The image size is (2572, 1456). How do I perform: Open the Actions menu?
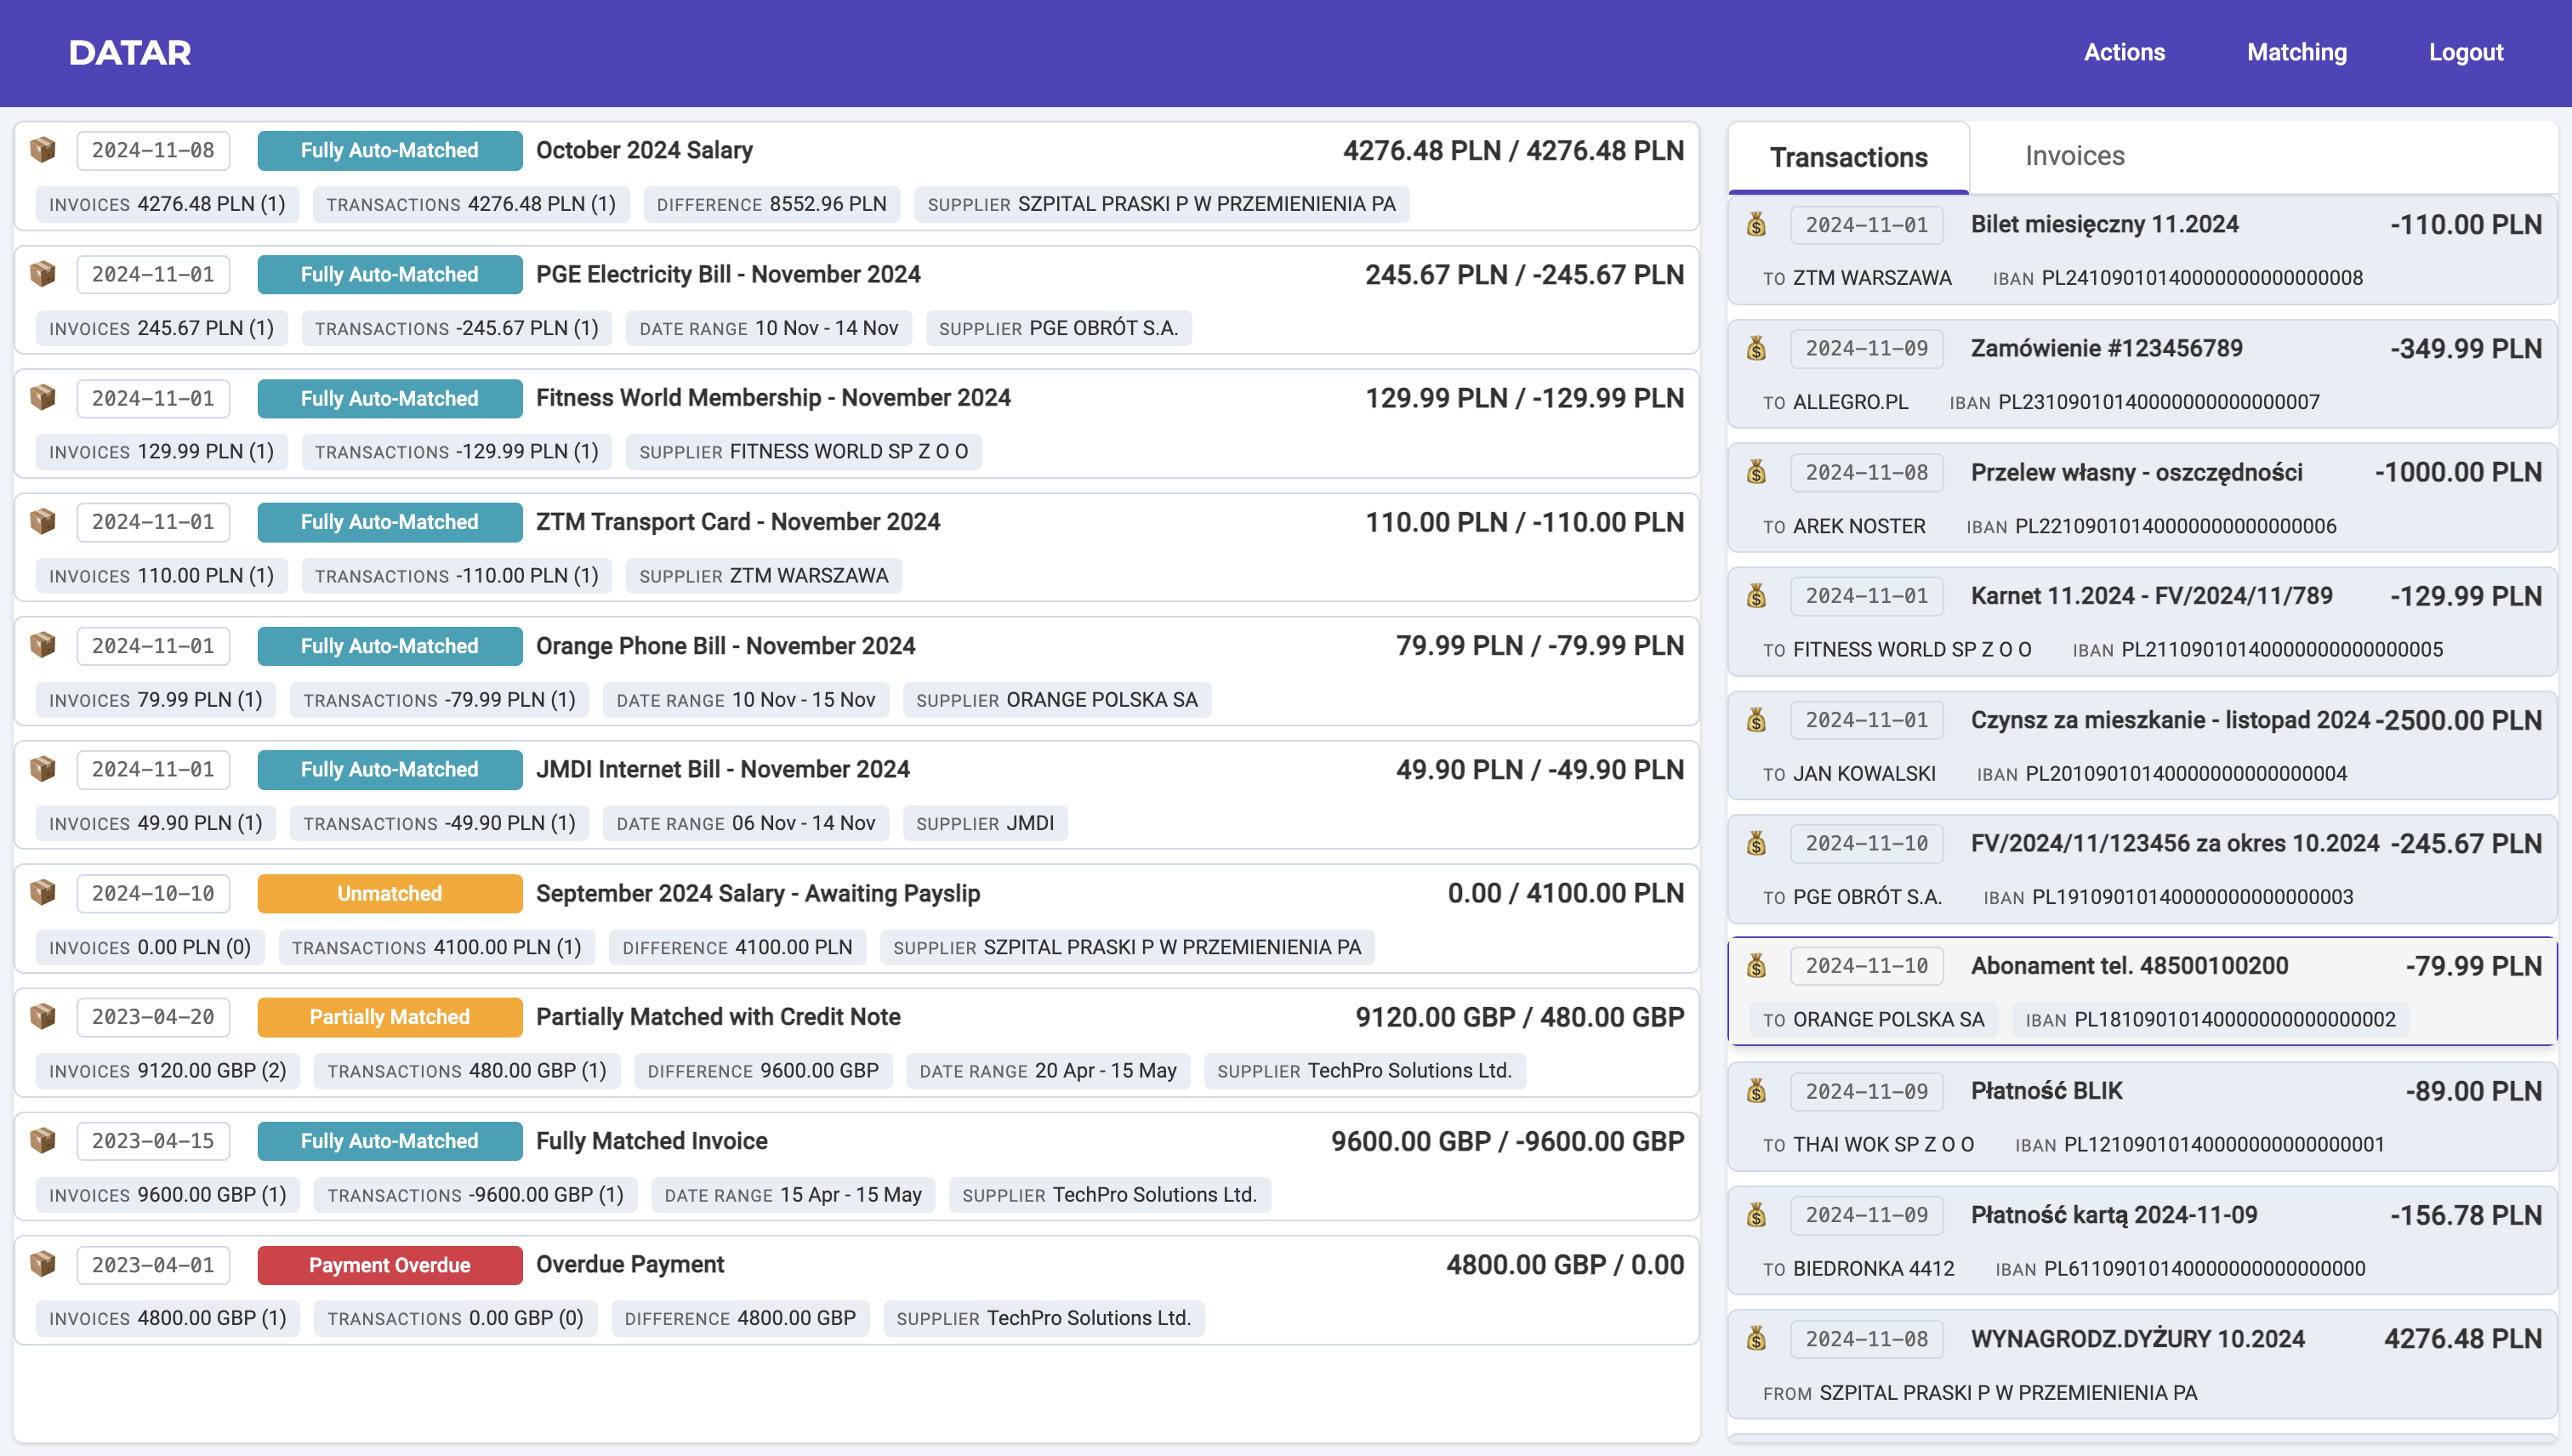(x=2124, y=52)
